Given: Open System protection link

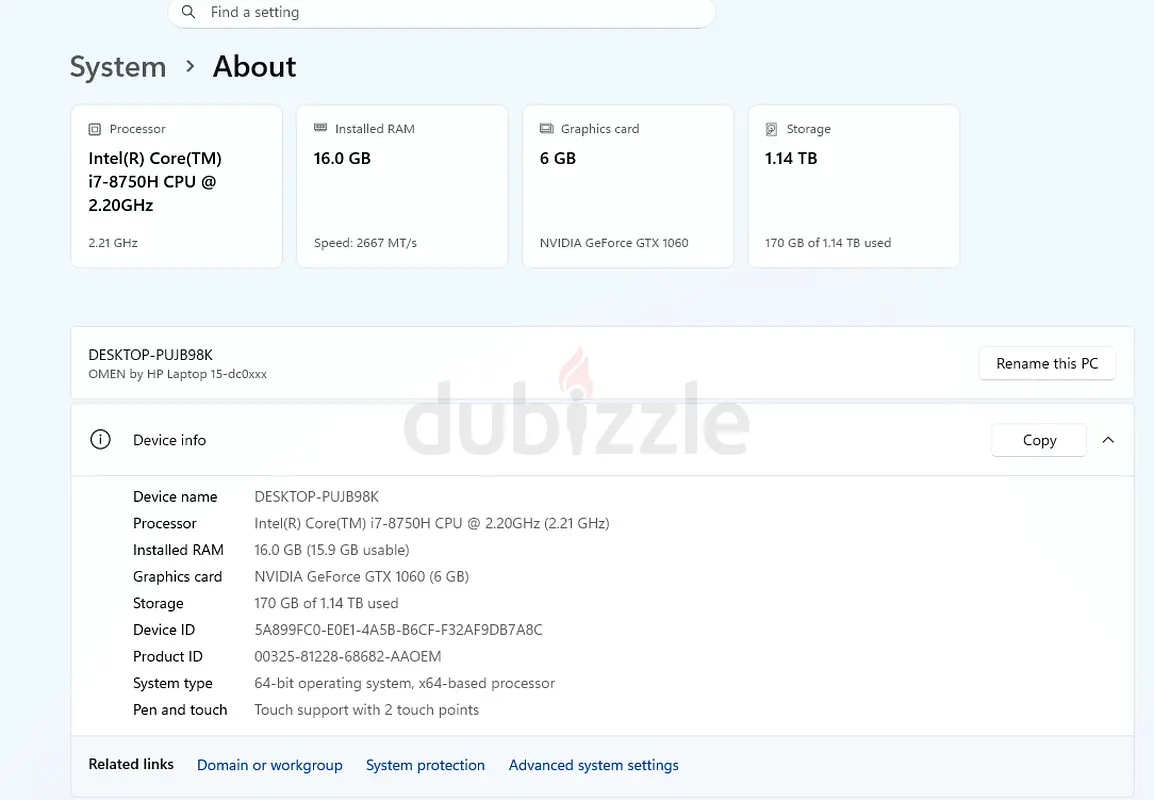Looking at the screenshot, I should pyautogui.click(x=425, y=765).
